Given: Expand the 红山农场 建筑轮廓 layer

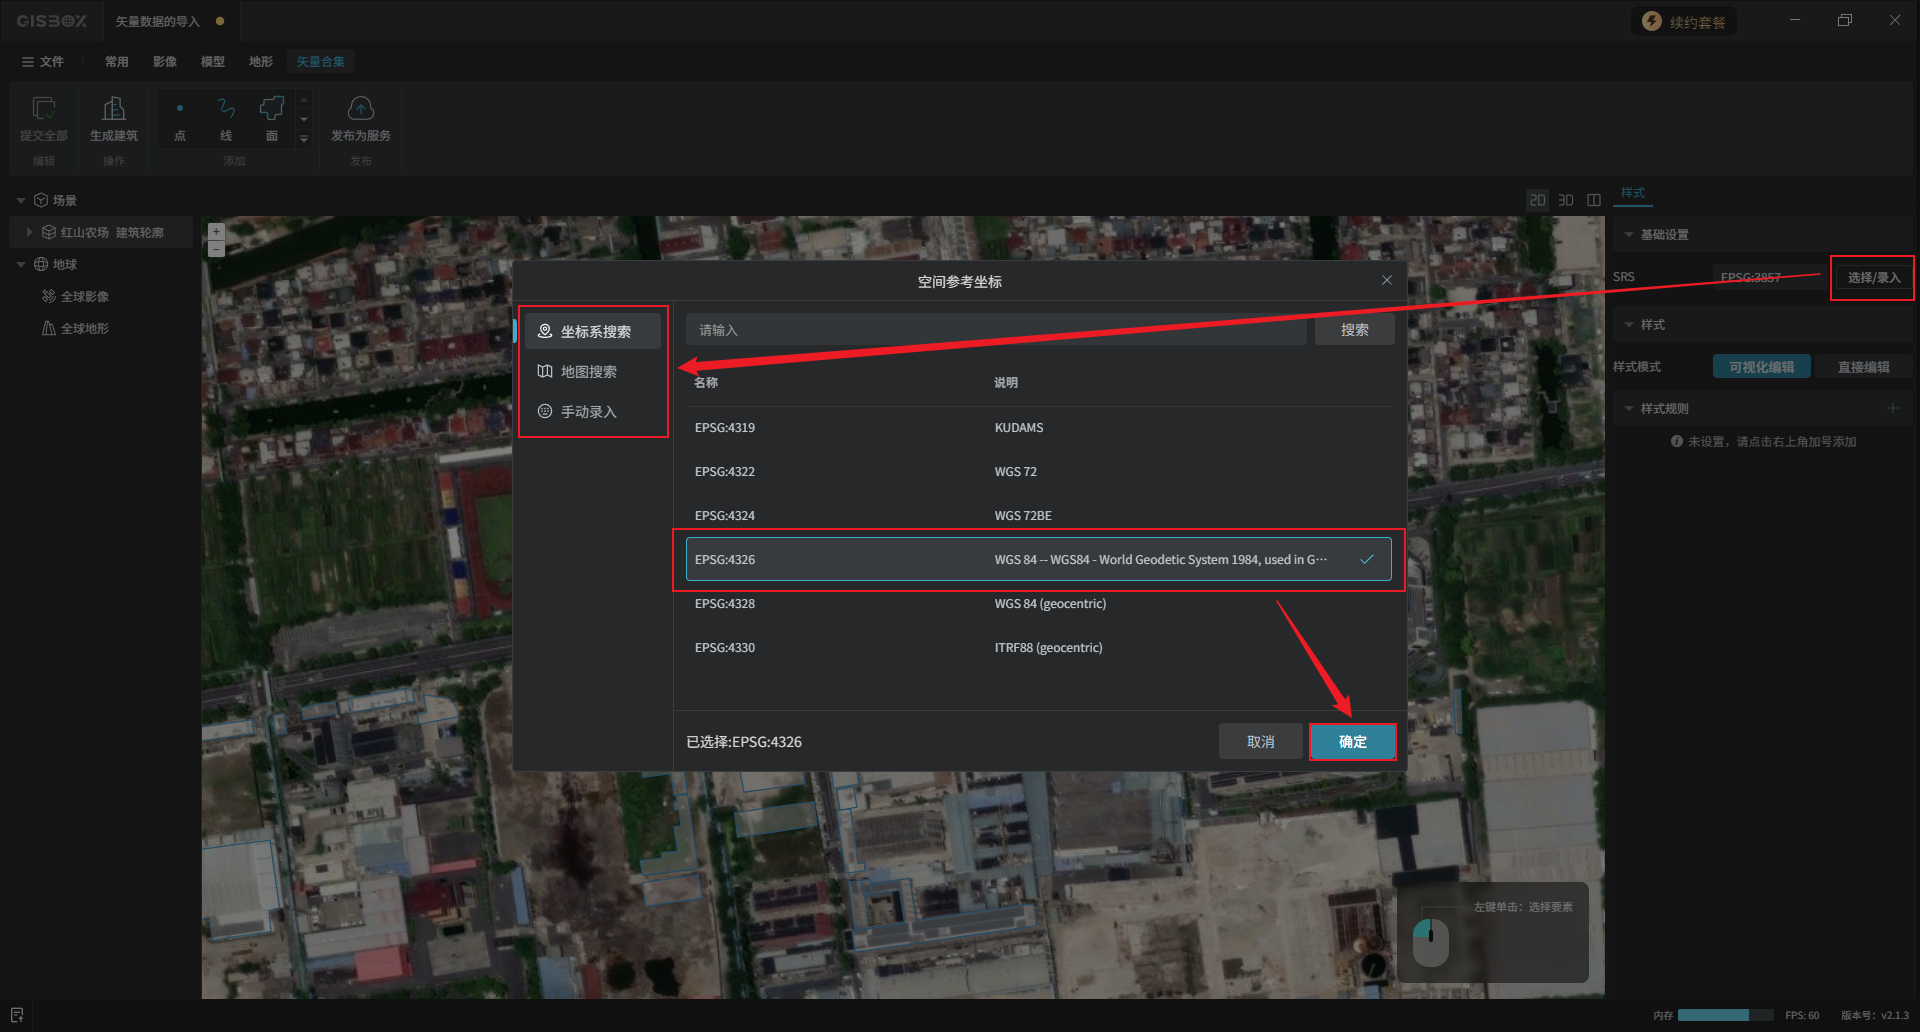Looking at the screenshot, I should click(29, 232).
